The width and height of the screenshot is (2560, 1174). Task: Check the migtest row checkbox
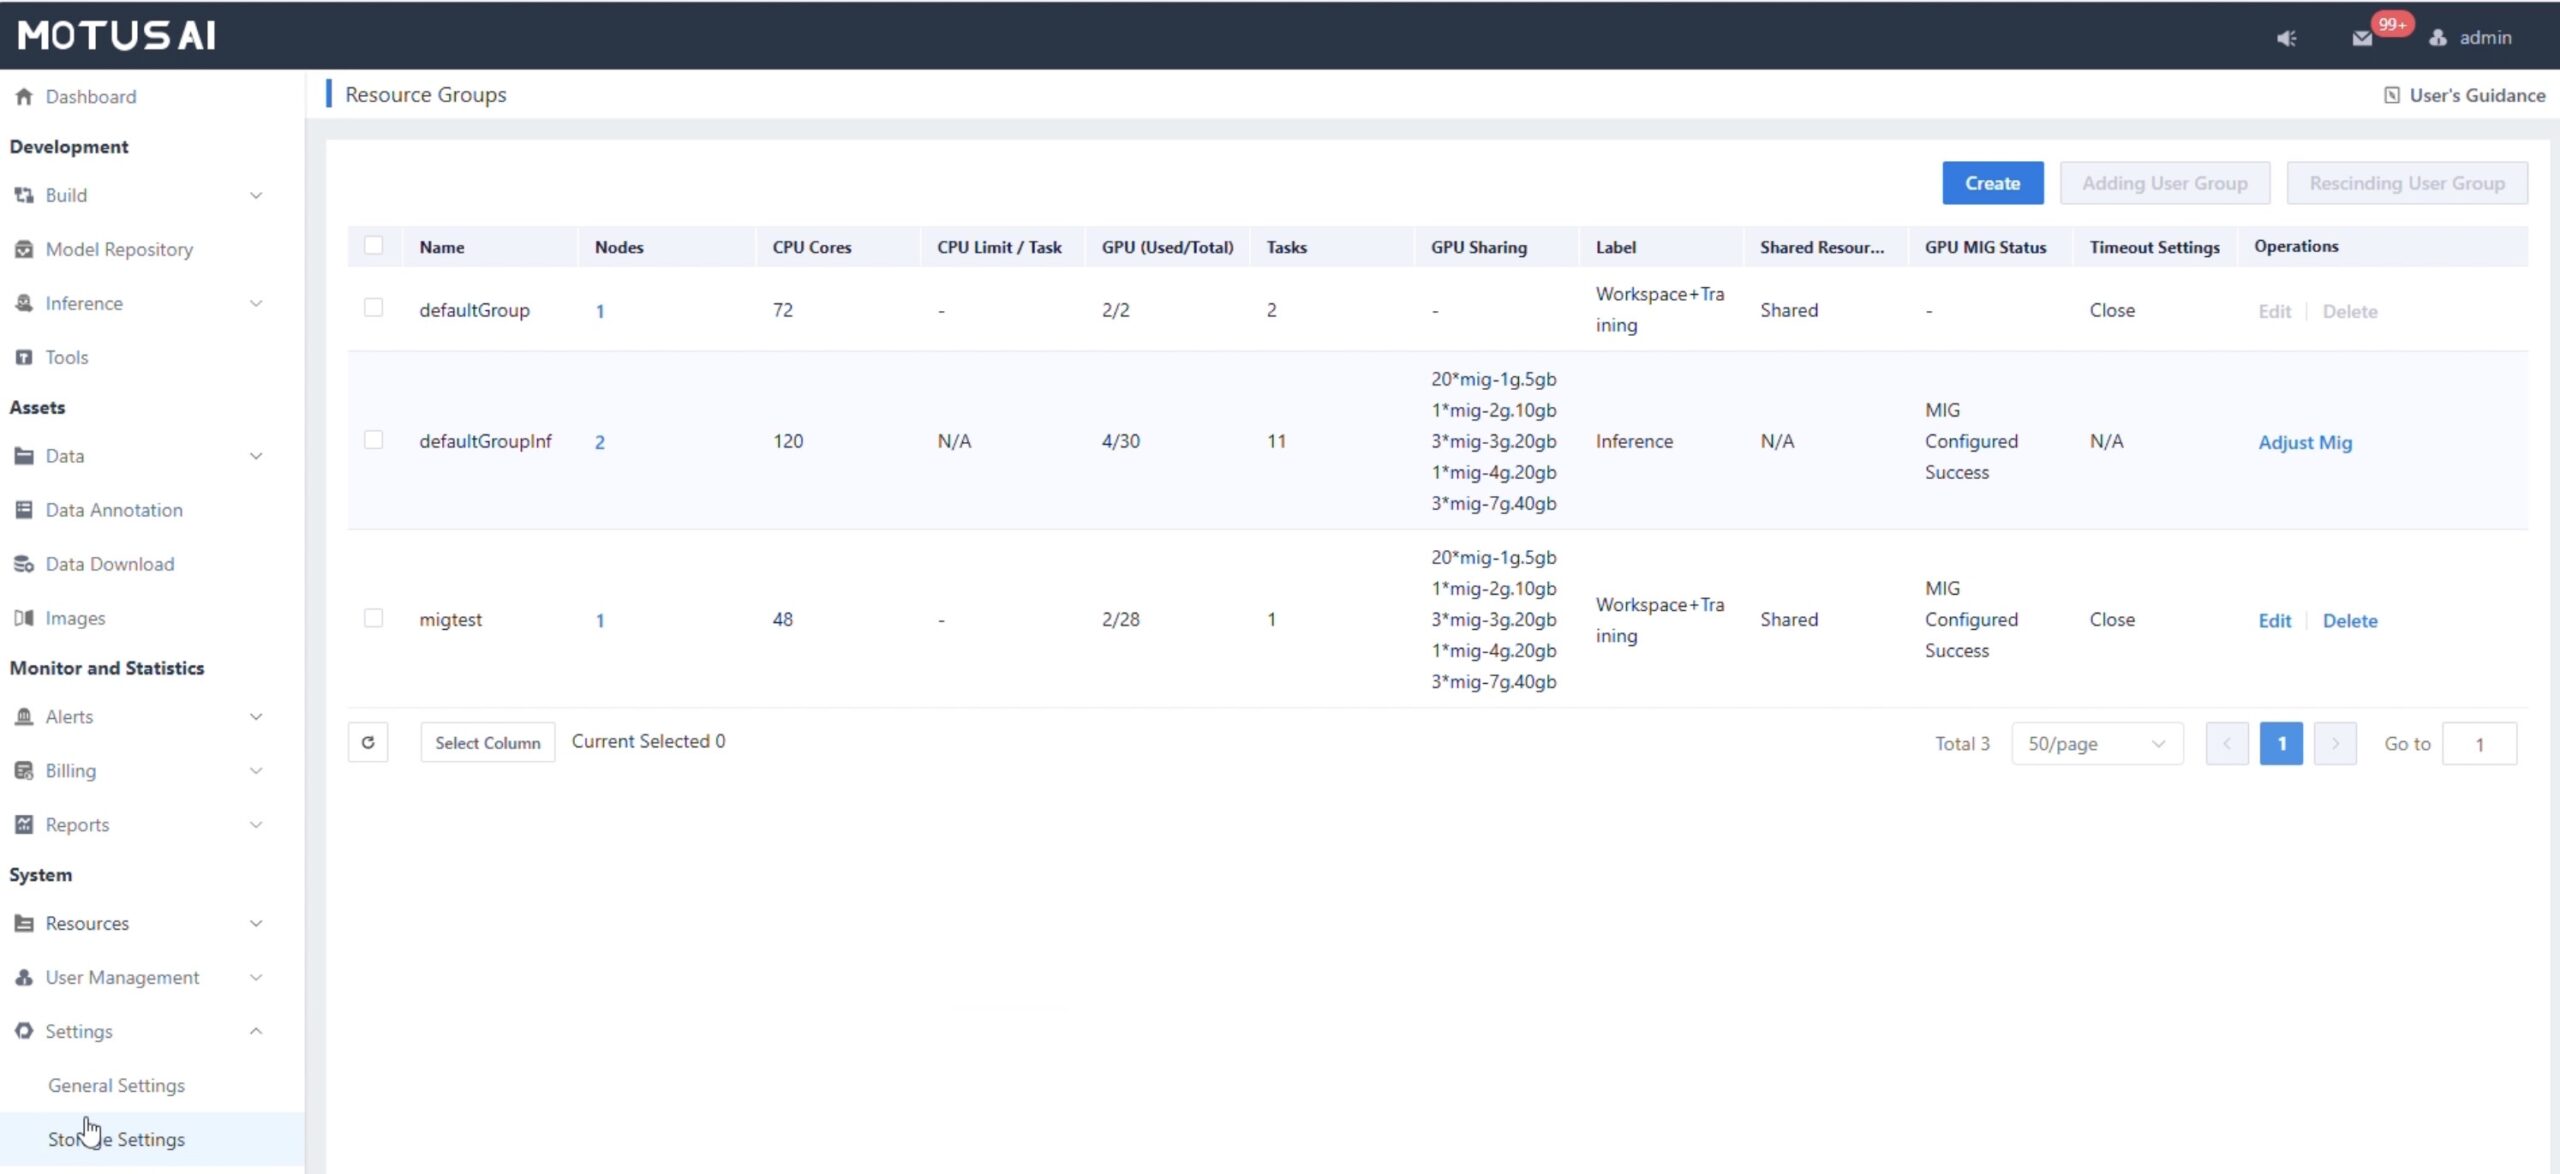click(373, 618)
